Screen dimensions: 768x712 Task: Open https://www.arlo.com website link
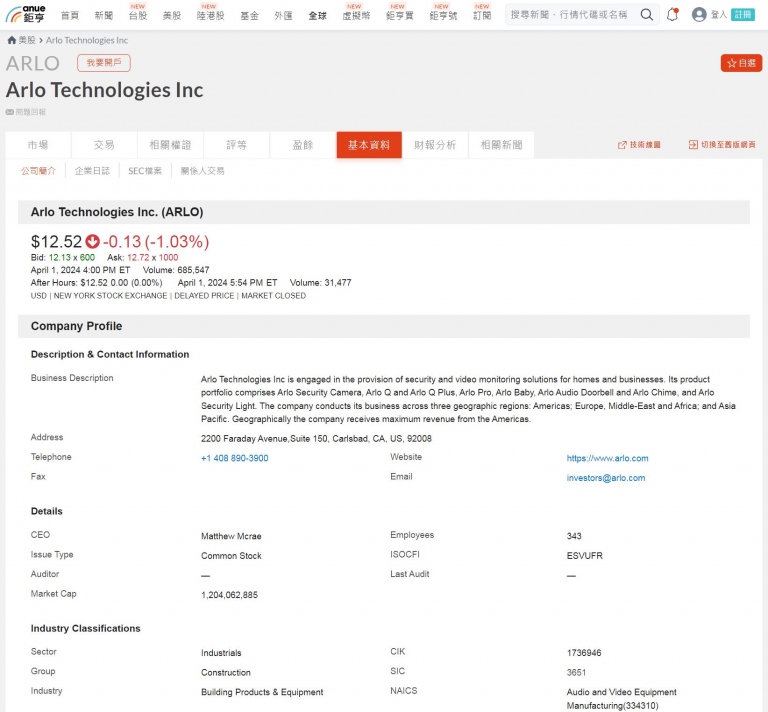click(607, 458)
